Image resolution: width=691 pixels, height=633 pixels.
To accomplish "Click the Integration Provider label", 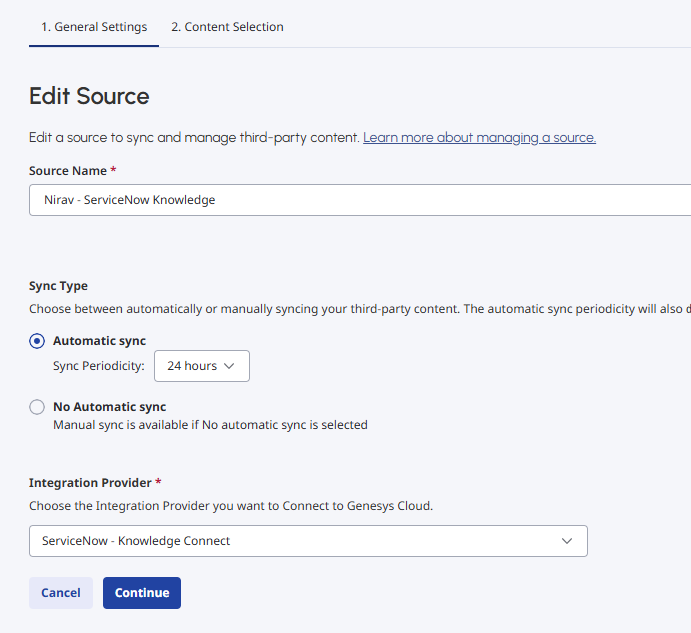I will 90,483.
